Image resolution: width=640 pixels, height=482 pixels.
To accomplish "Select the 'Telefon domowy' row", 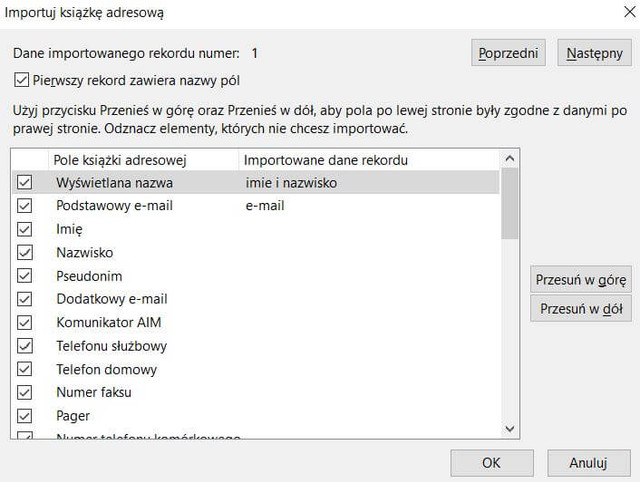I will pyautogui.click(x=256, y=369).
